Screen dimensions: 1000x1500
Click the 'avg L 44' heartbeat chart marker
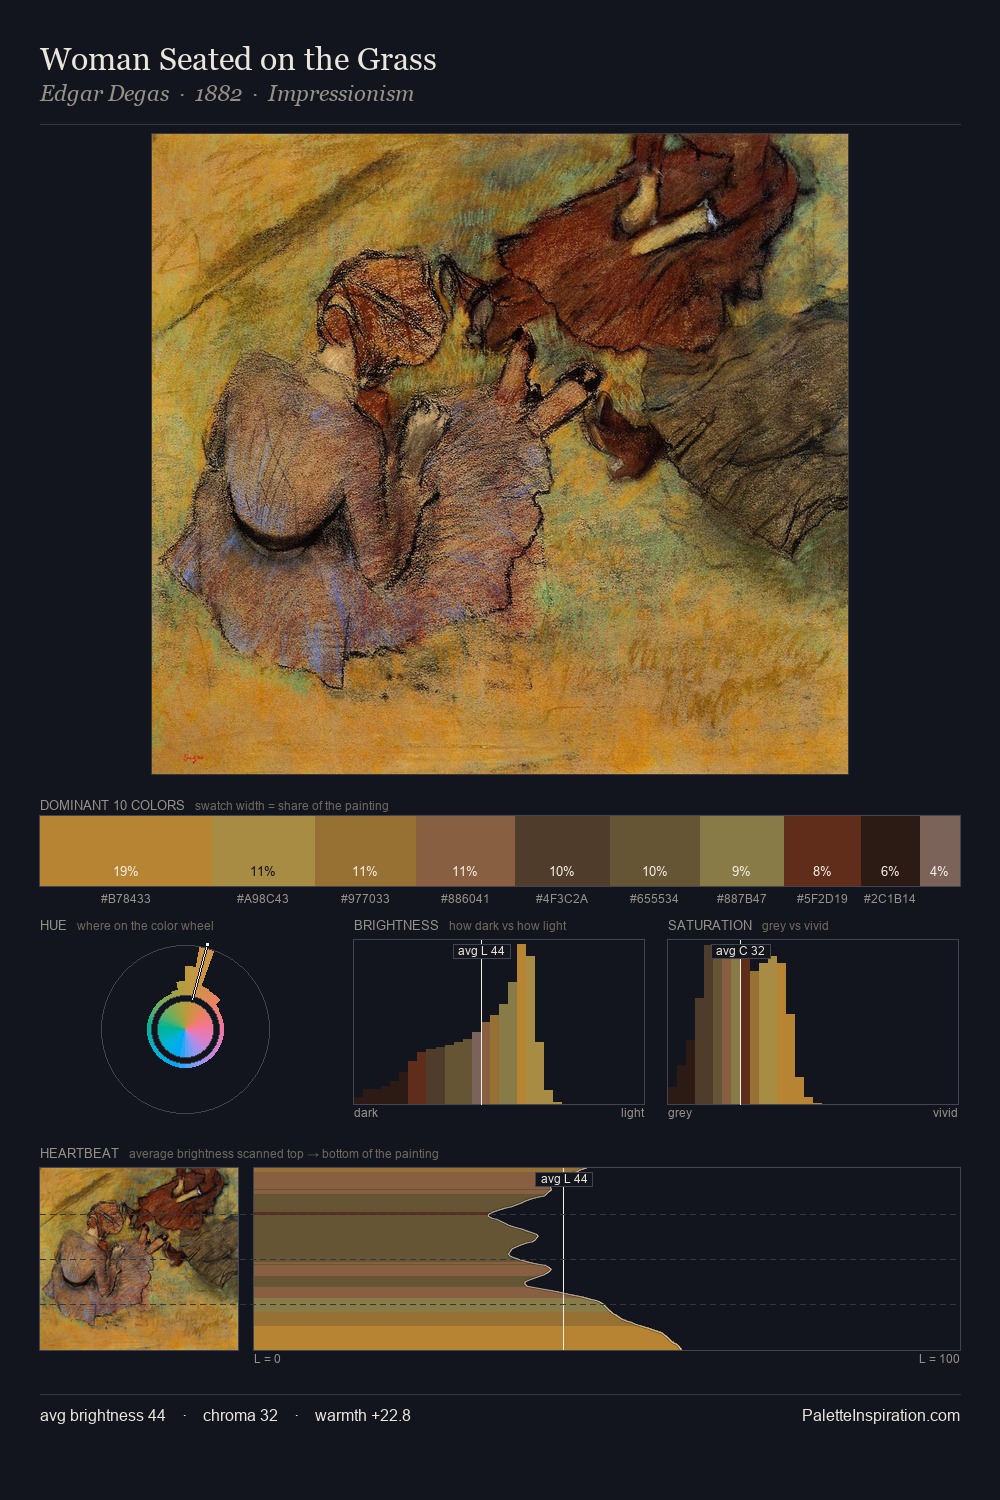[x=564, y=1179]
